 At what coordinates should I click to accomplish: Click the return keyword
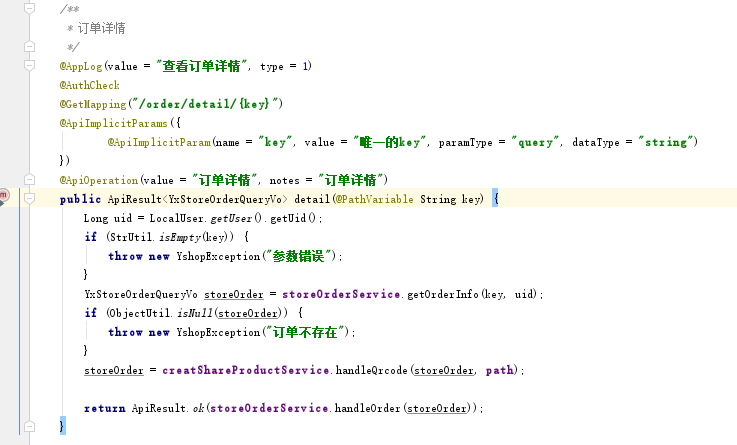click(104, 408)
